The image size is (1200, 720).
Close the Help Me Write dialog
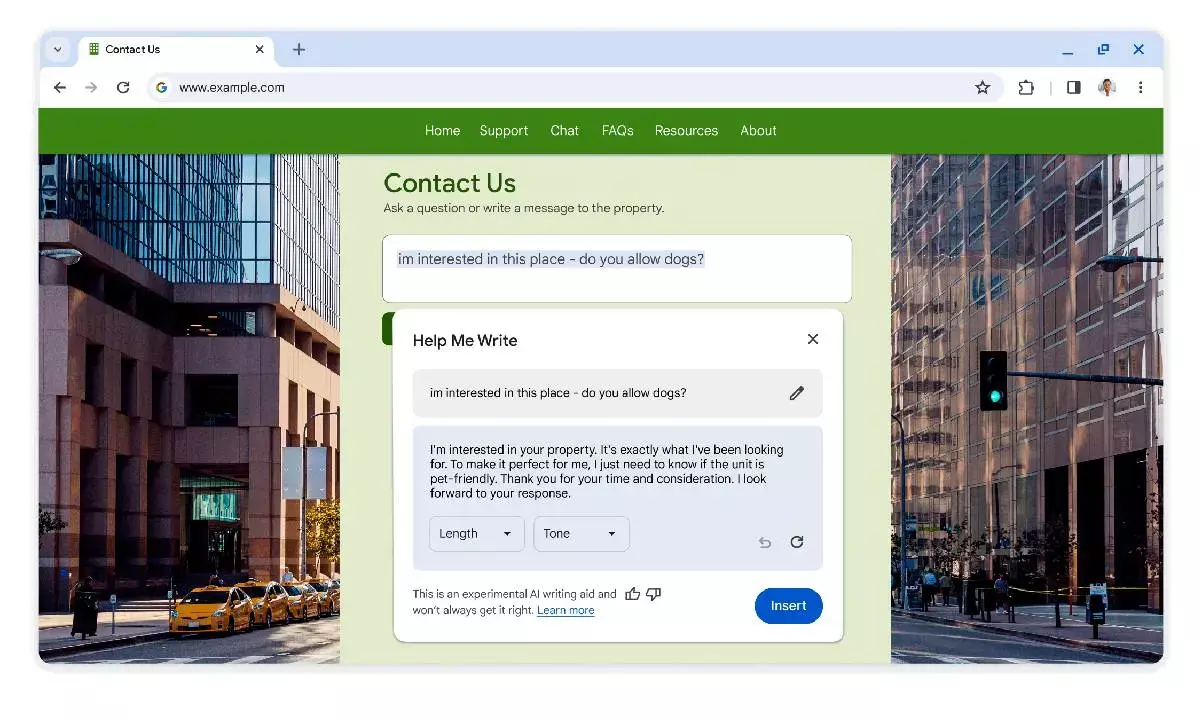[812, 339]
